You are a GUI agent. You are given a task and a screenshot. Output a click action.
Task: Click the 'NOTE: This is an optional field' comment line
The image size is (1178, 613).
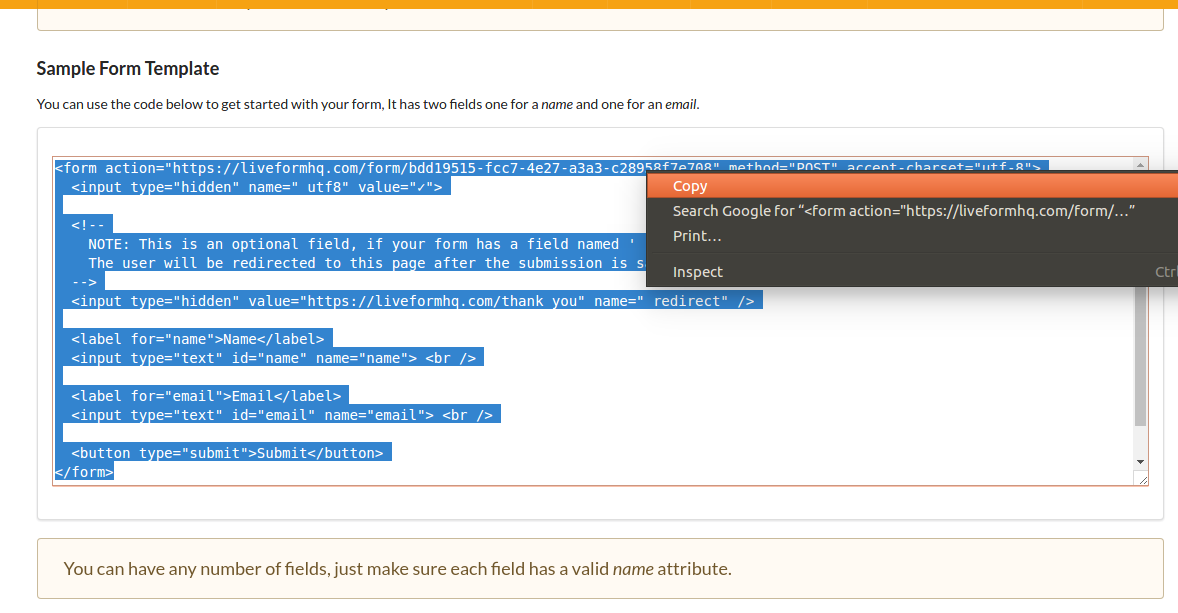[362, 244]
